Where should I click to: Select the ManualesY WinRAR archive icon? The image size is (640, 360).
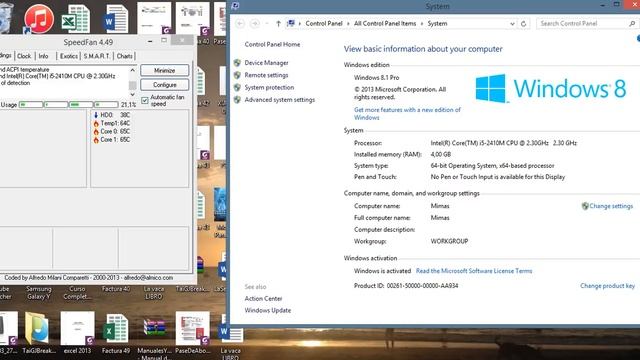(x=155, y=328)
